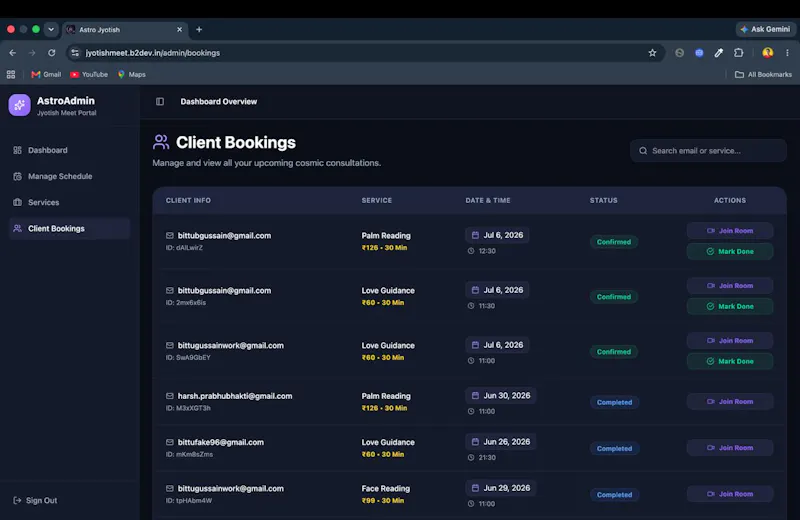The width and height of the screenshot is (800, 520).
Task: Click the eyedropper extension icon
Action: point(718,53)
